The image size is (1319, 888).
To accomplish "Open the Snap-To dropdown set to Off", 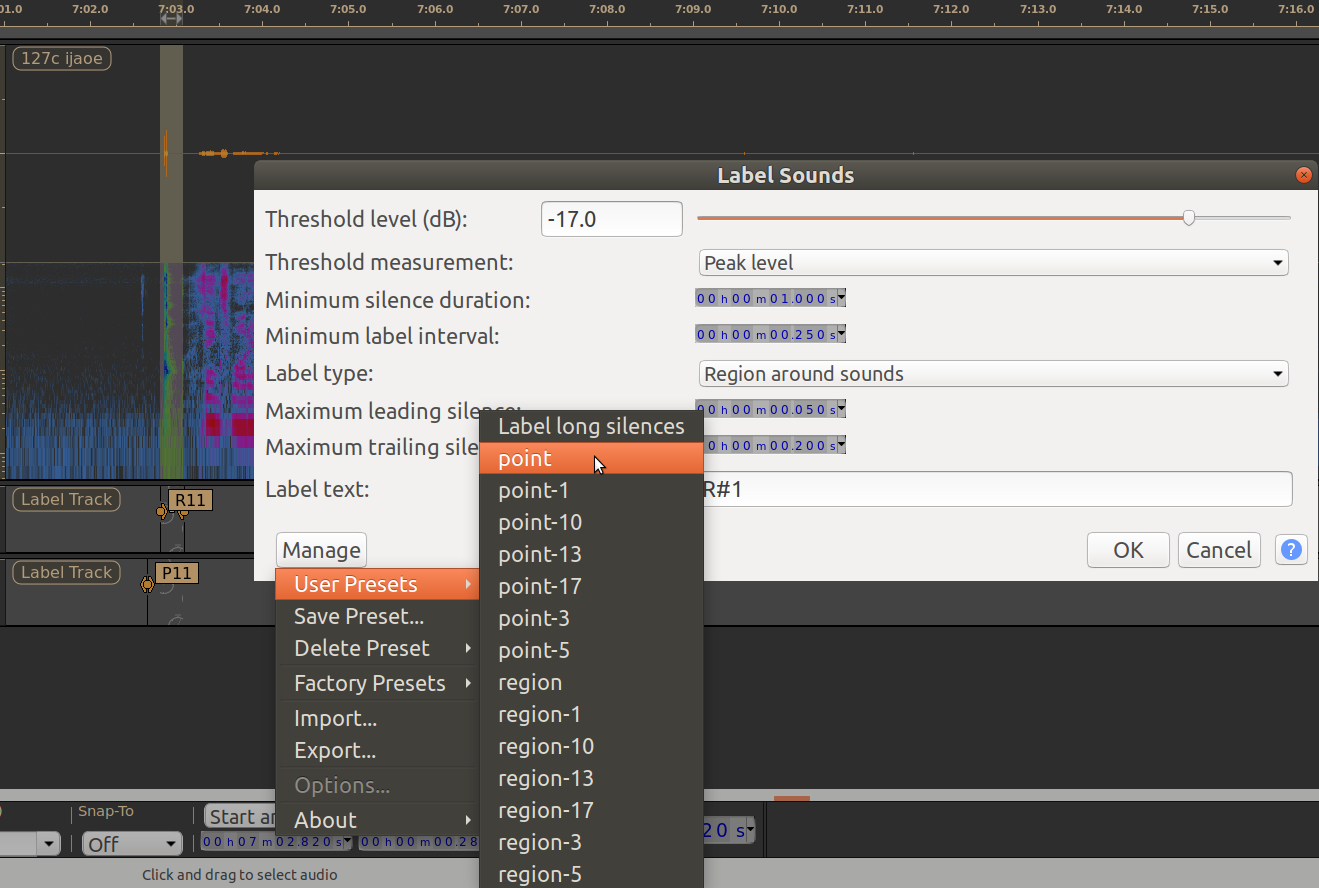I will [132, 843].
